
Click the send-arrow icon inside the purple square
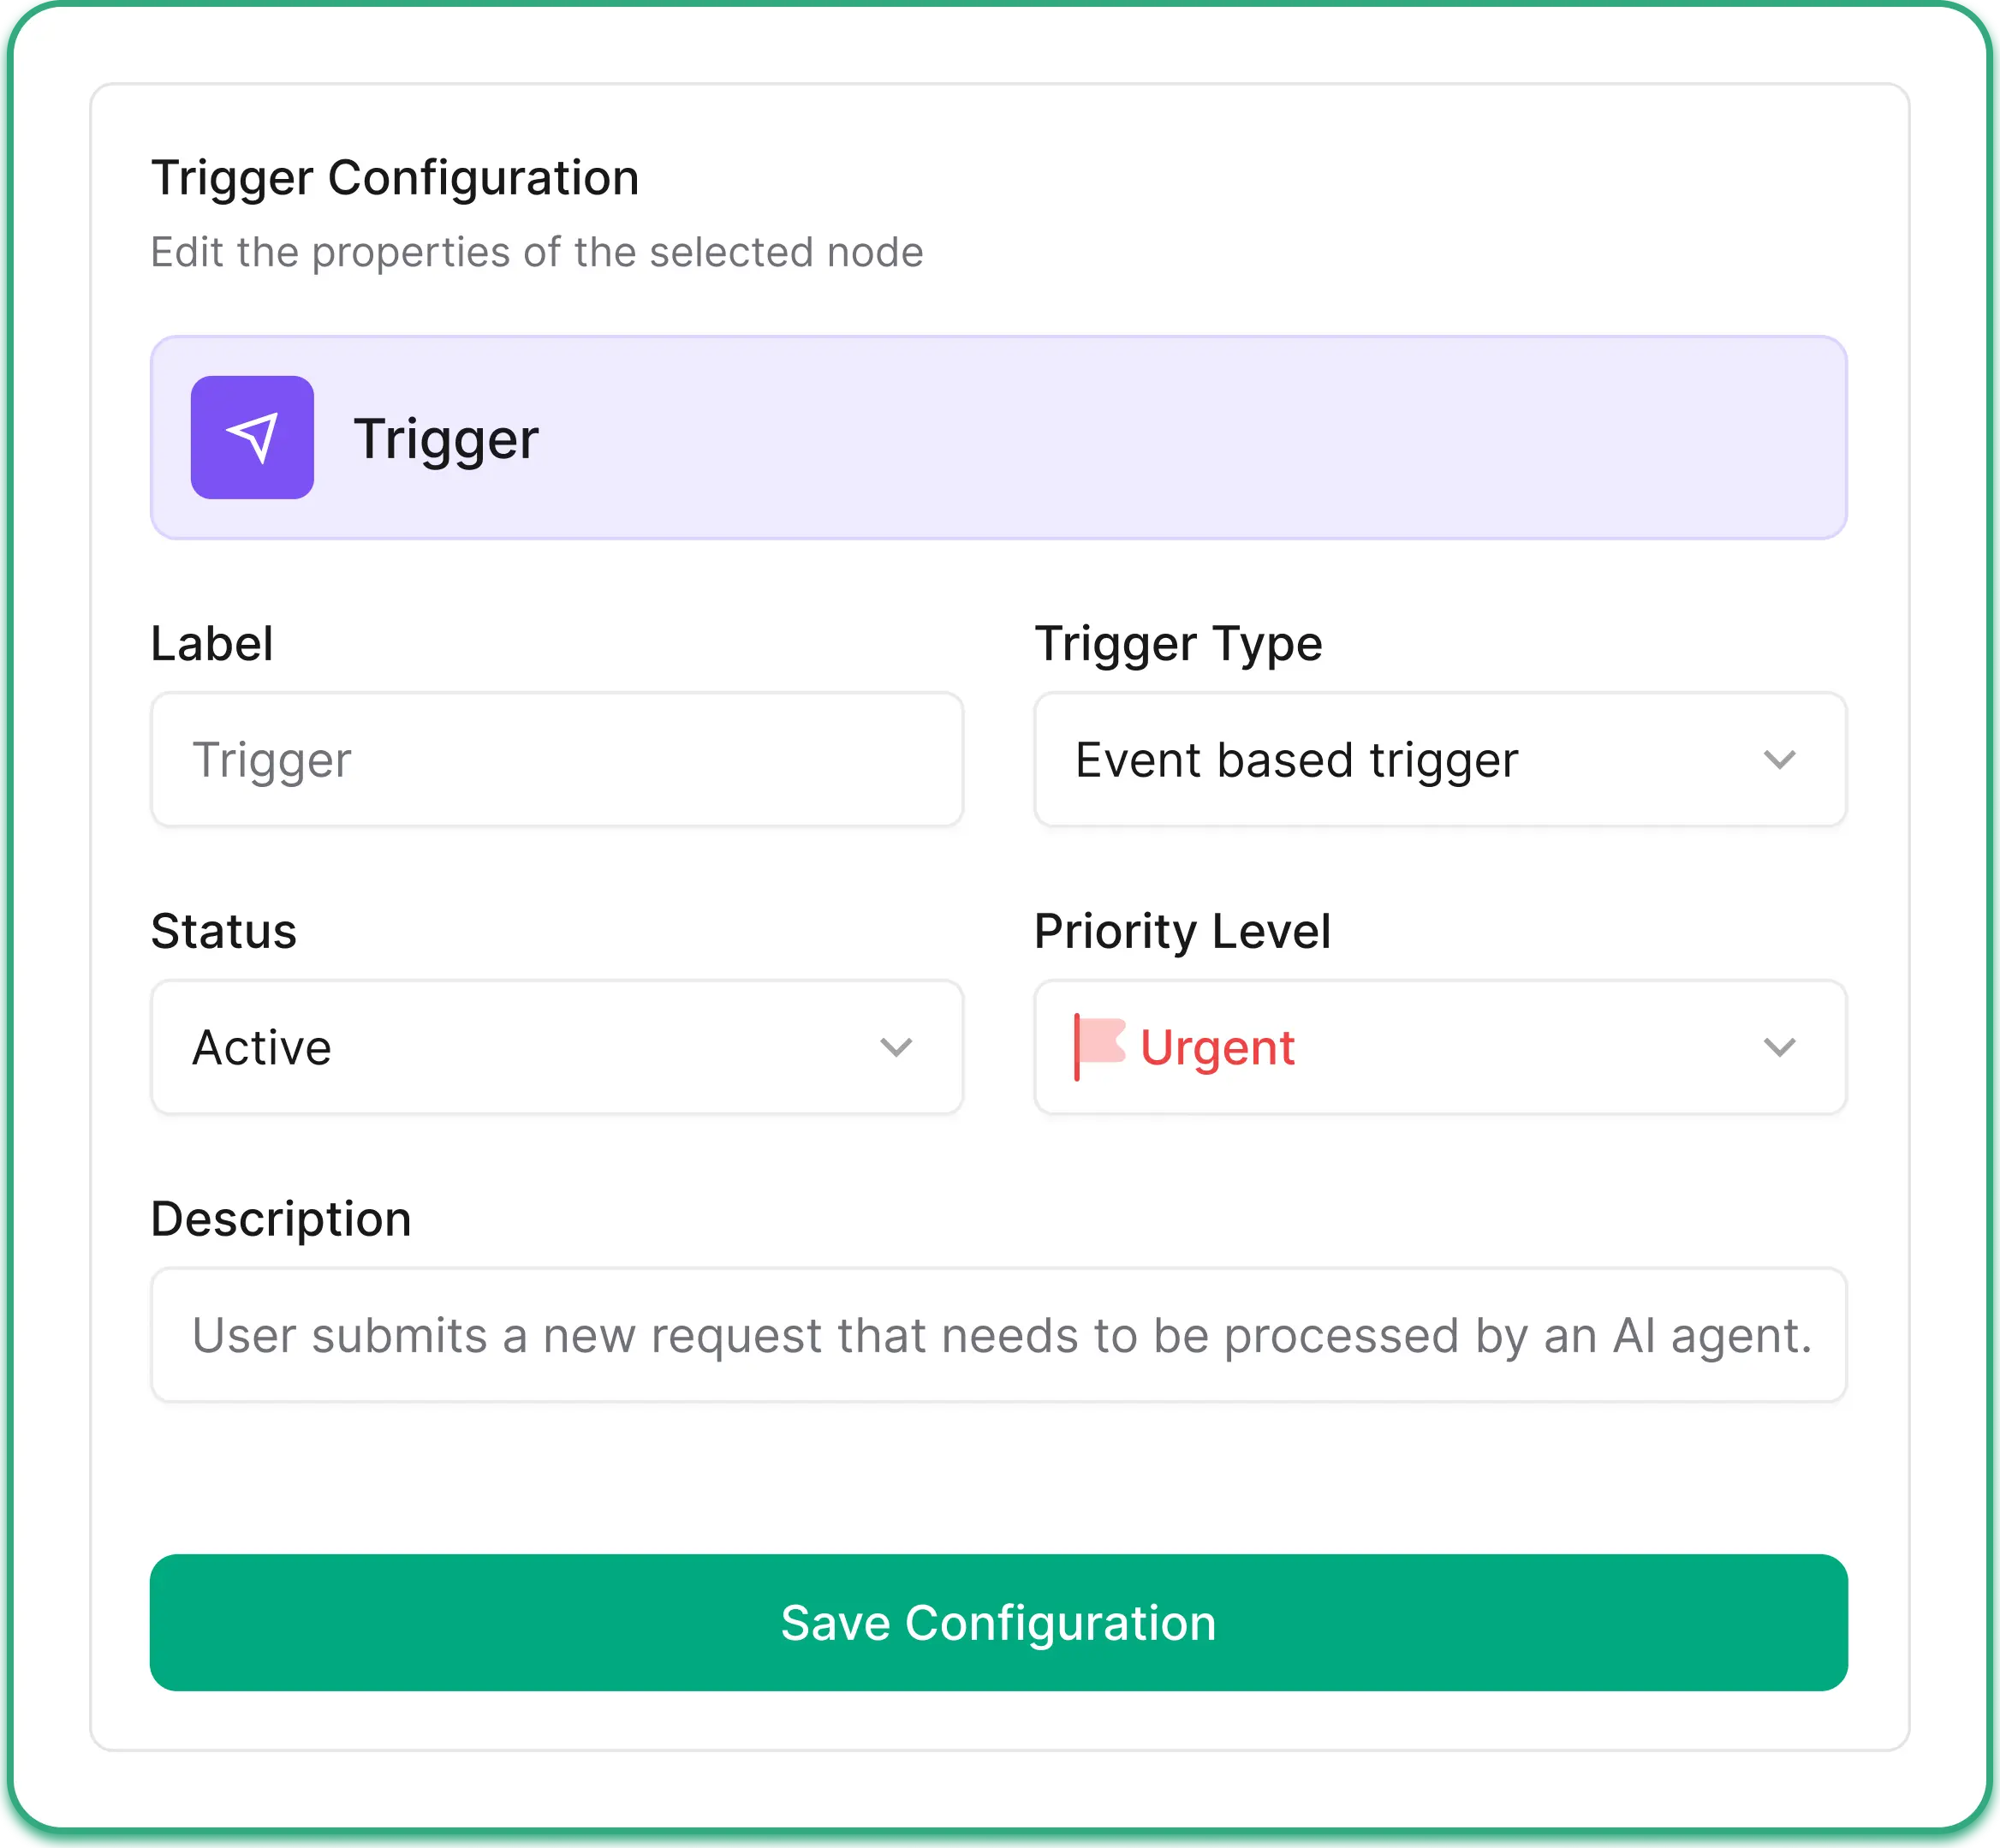pos(252,437)
